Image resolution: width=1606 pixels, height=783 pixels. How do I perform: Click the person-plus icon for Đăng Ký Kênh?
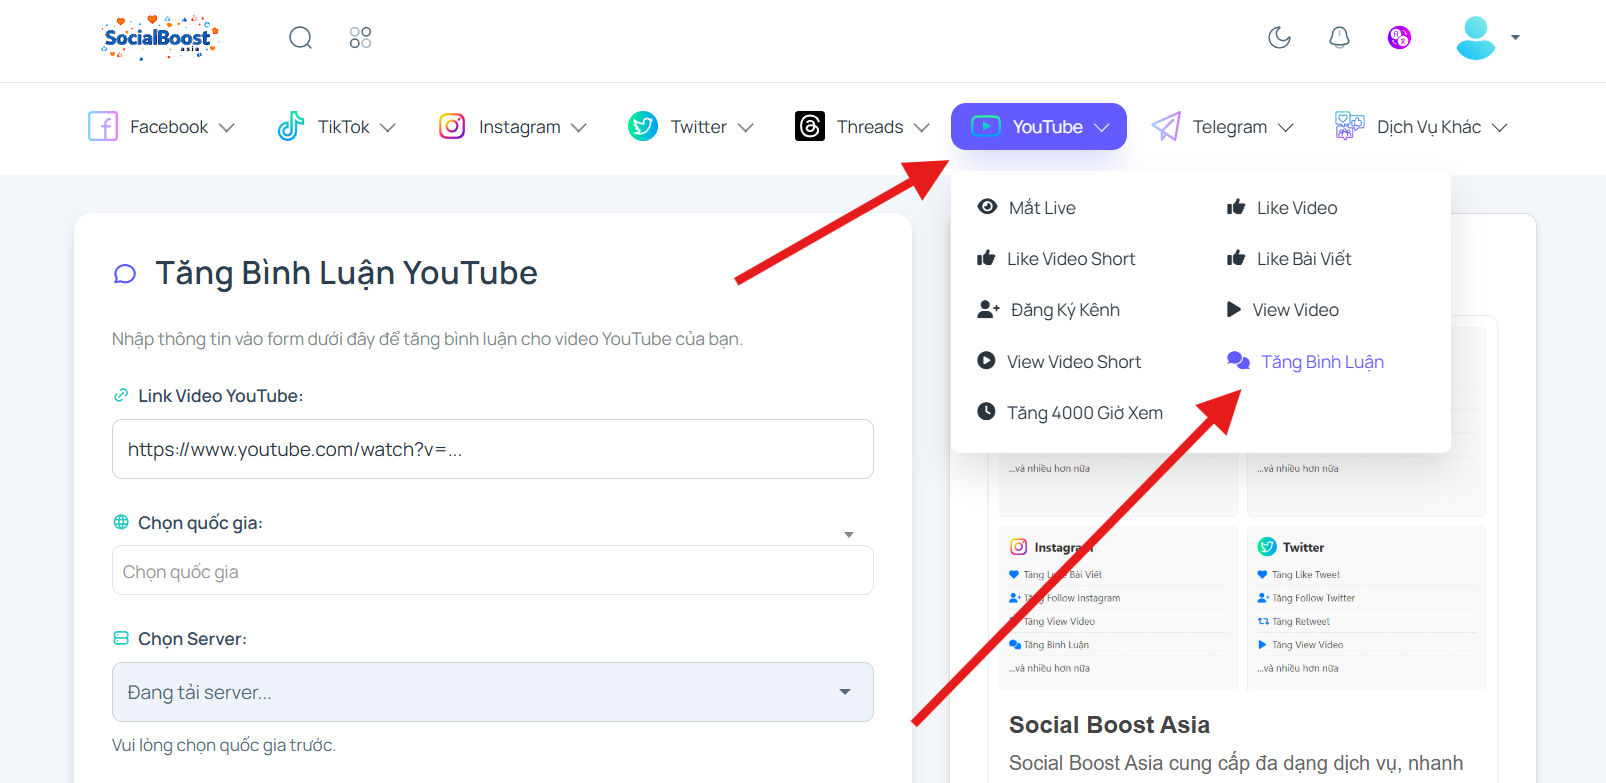click(x=988, y=309)
